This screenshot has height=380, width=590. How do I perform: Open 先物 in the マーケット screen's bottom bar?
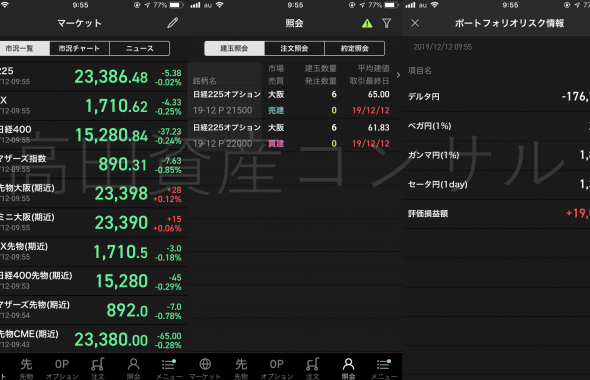[x=26, y=368]
